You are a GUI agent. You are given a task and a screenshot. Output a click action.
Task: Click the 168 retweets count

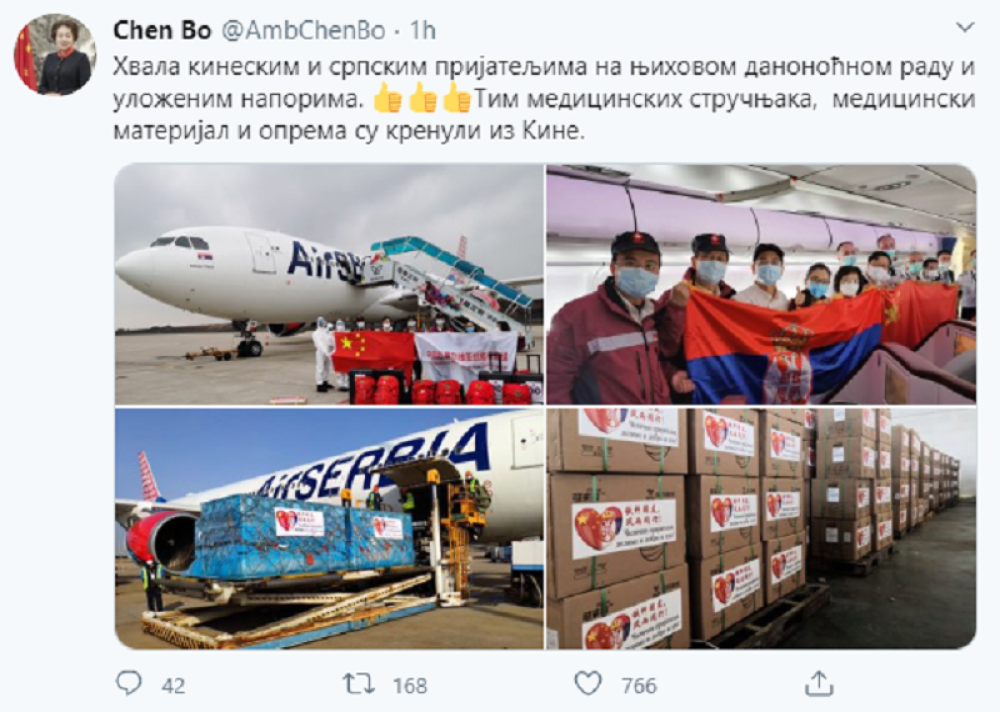click(409, 686)
